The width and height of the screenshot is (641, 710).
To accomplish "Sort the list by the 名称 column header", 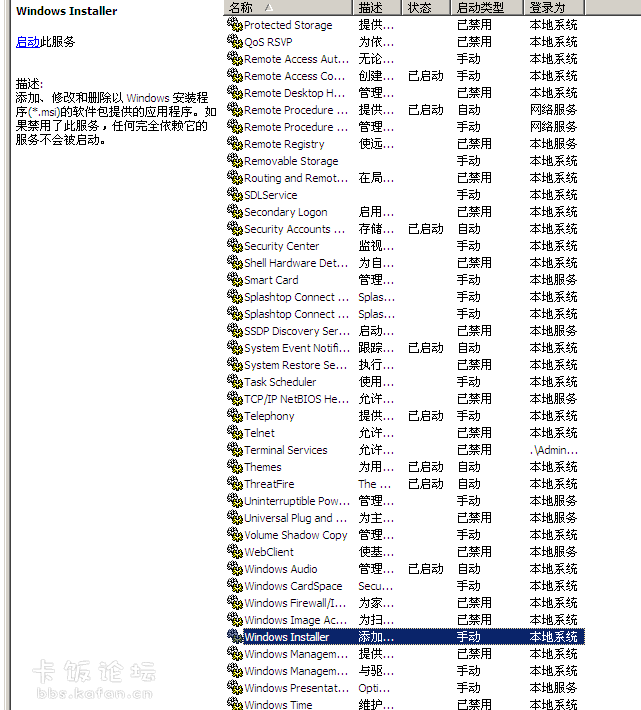I will (287, 7).
